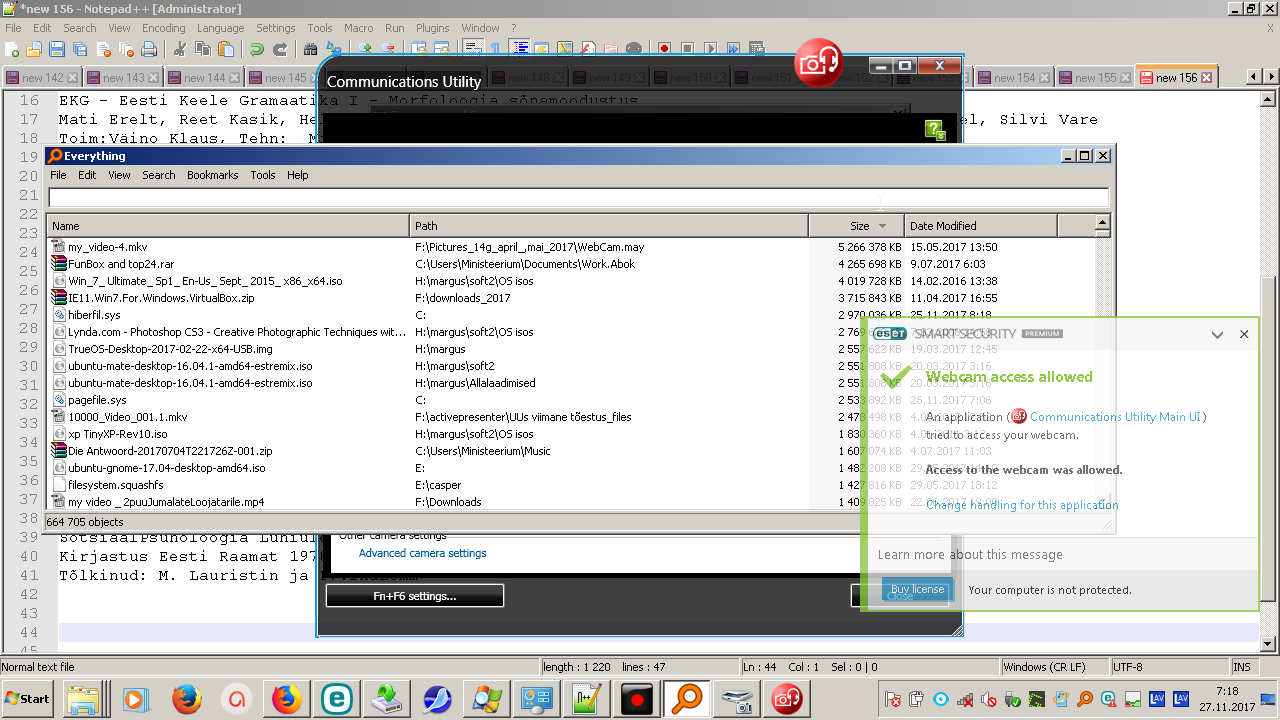Image resolution: width=1280 pixels, height=720 pixels.
Task: Open Communications Utility from the taskbar
Action: pos(787,699)
